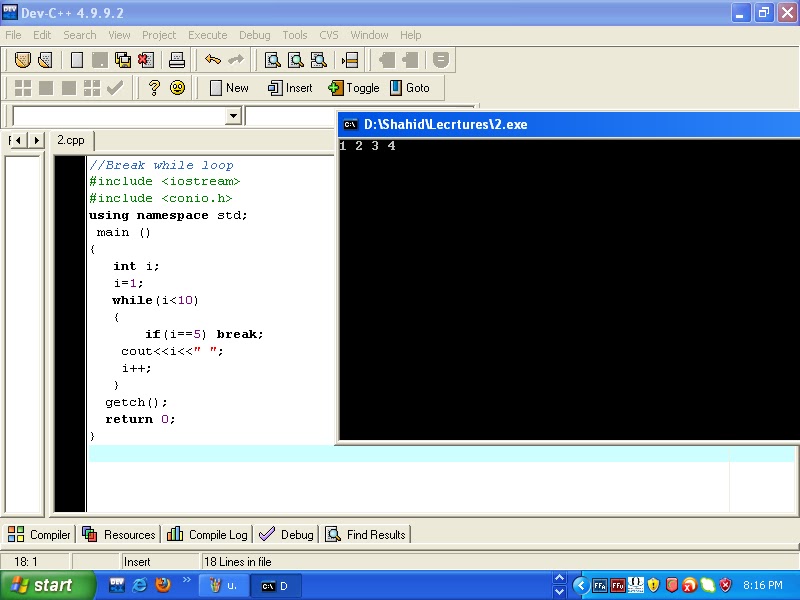Expand the class browser combo box arrow
The height and width of the screenshot is (600, 800).
(x=234, y=116)
